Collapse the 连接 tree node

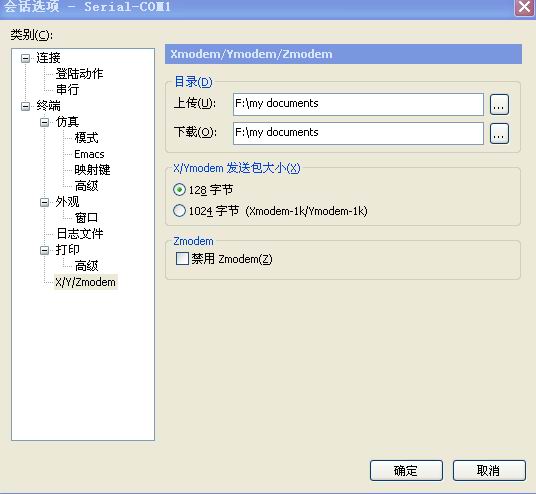pyautogui.click(x=25, y=58)
